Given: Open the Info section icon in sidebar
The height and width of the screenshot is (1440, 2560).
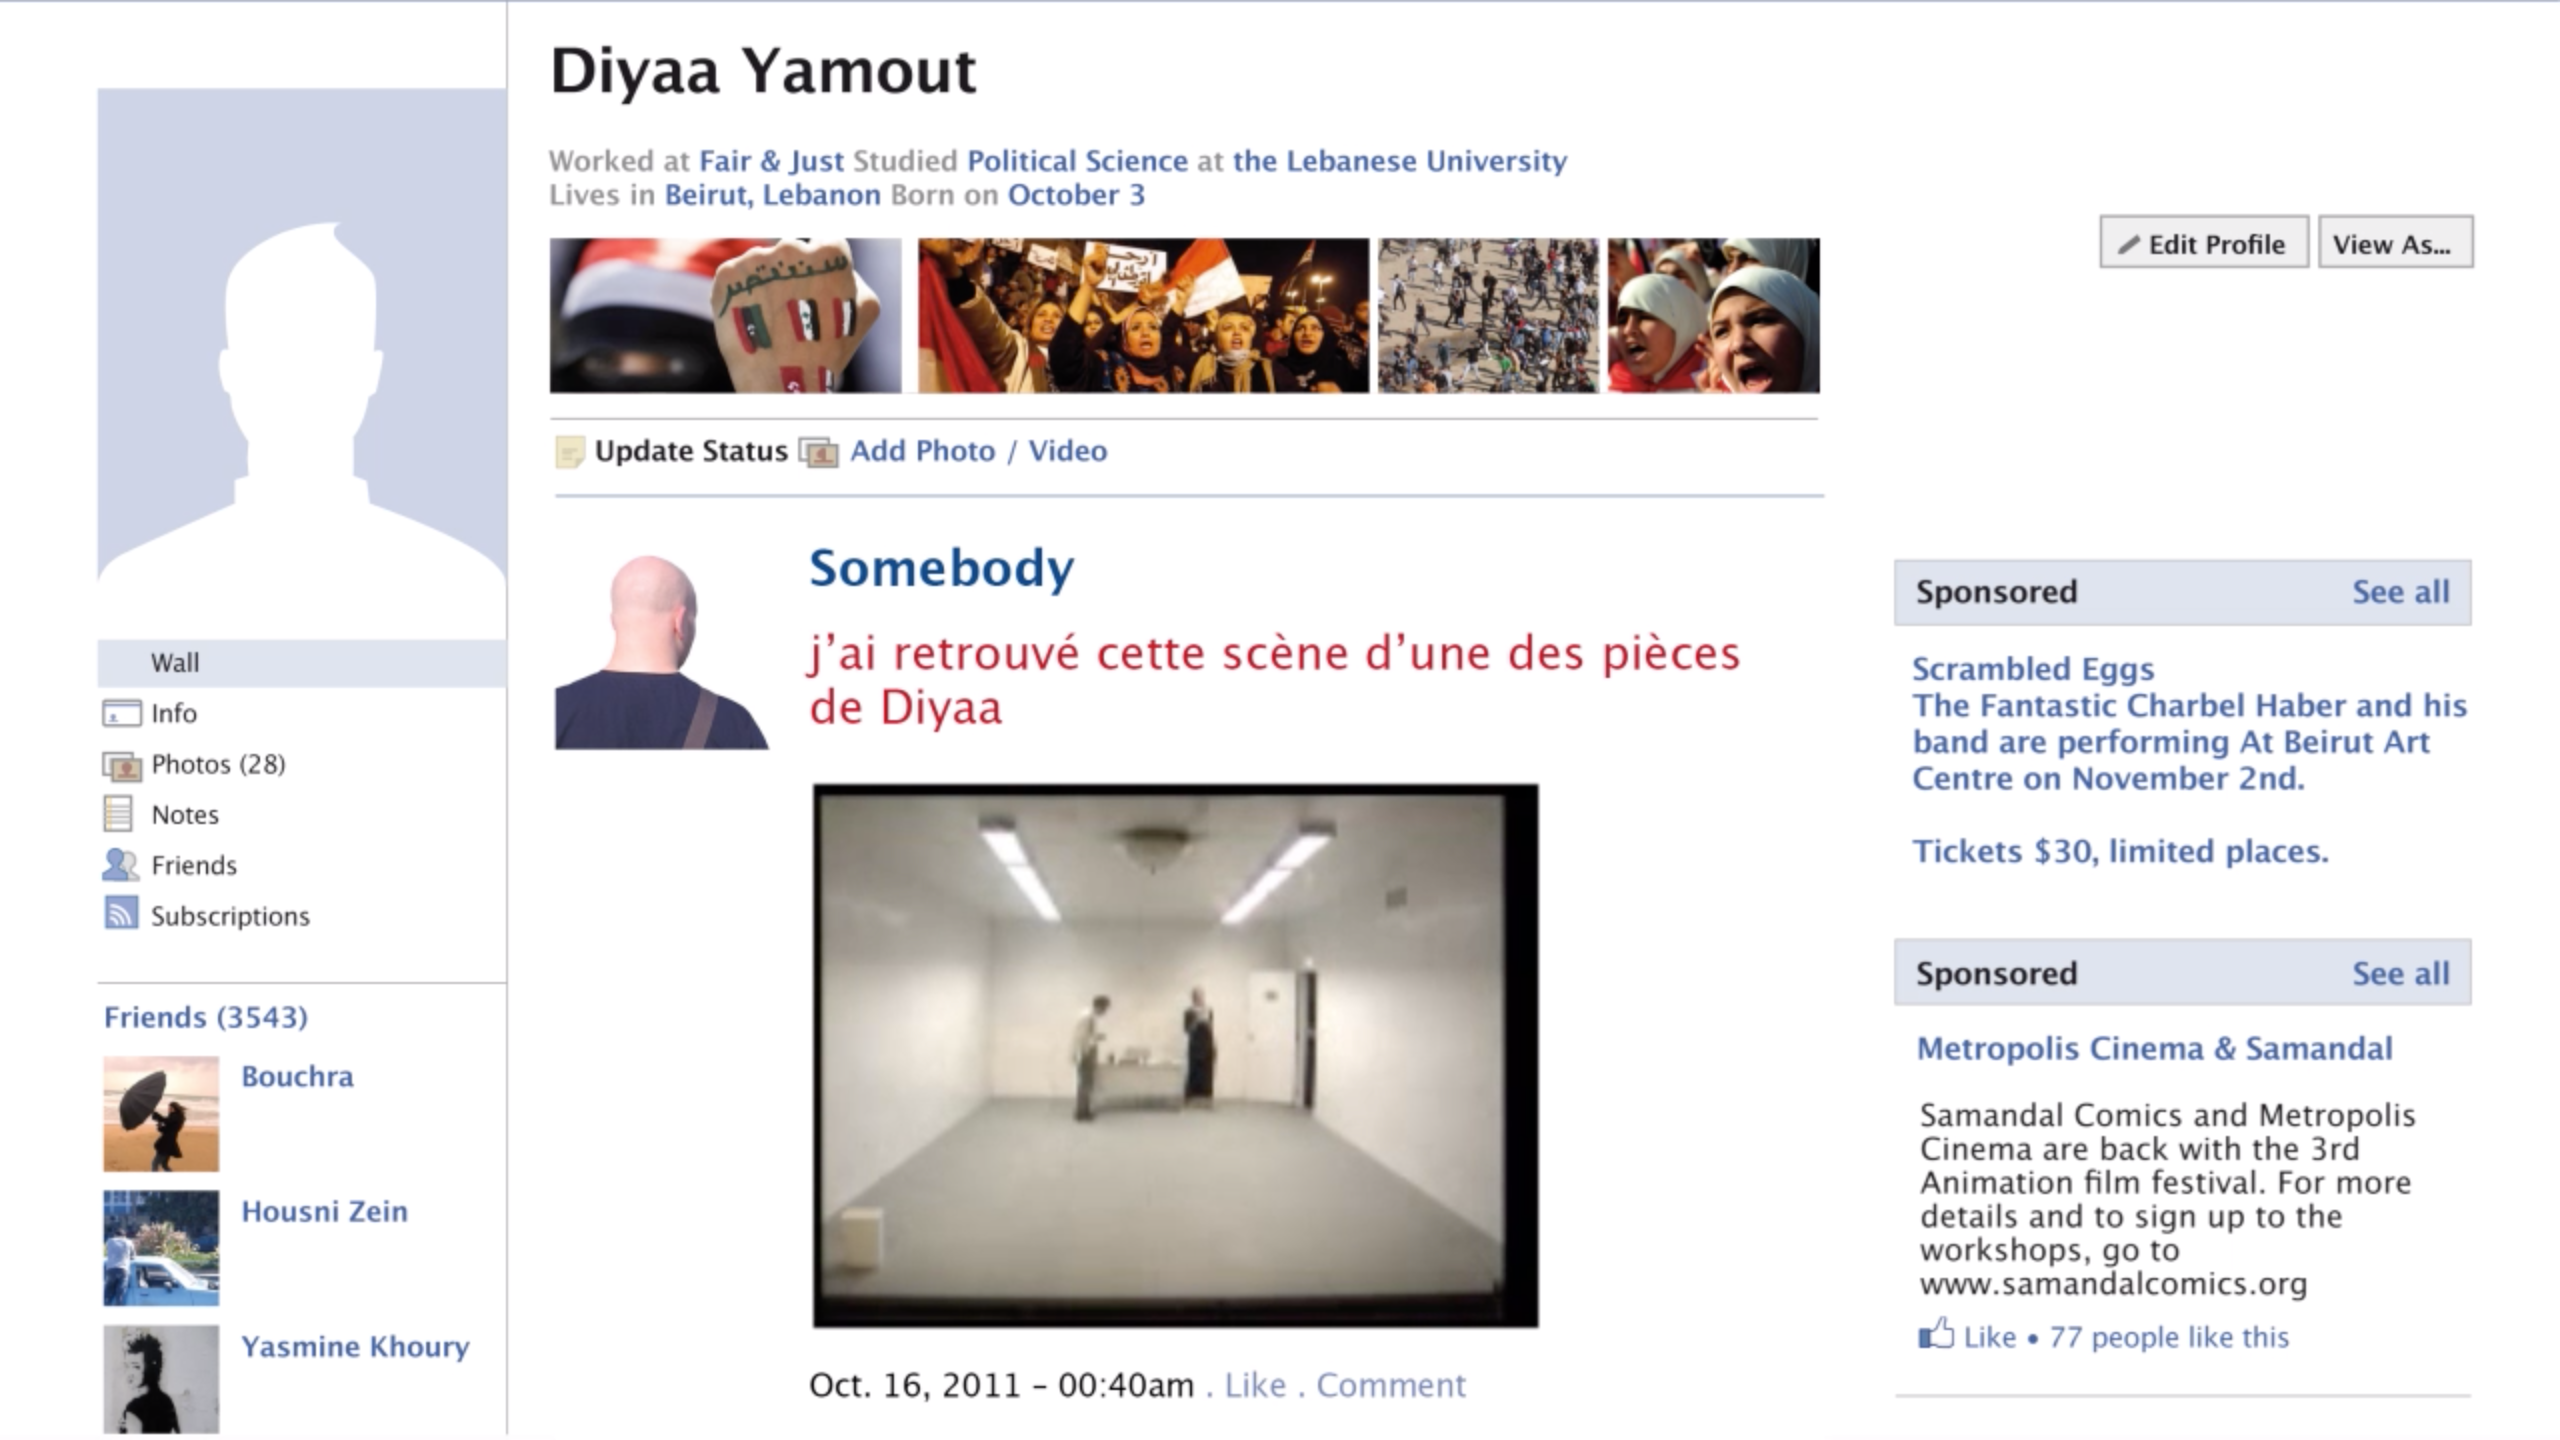Looking at the screenshot, I should click(121, 714).
